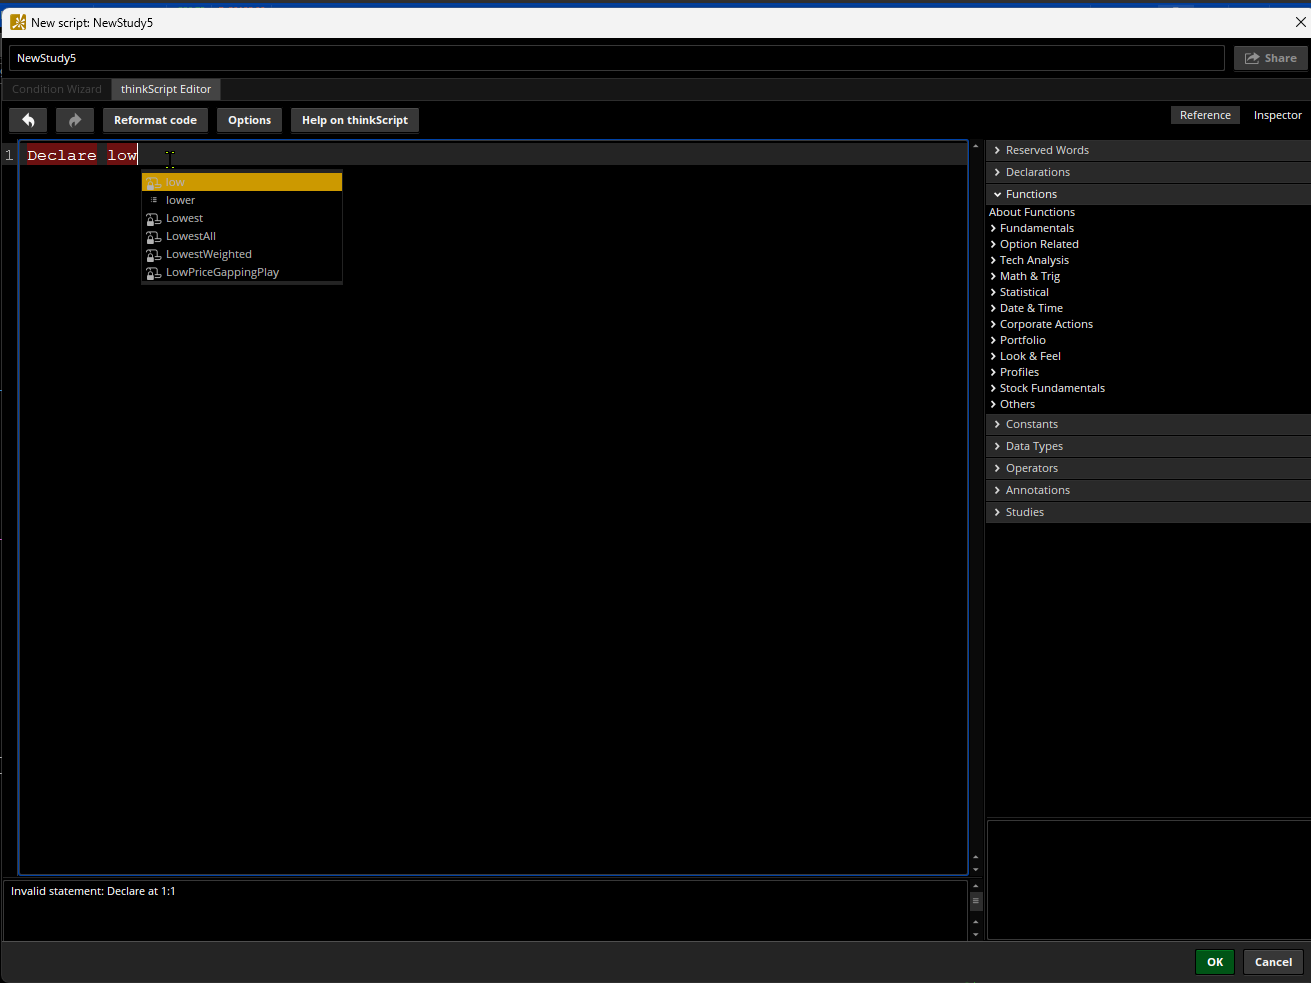Choose 'LowestAll' from autocomplete list

click(x=242, y=236)
